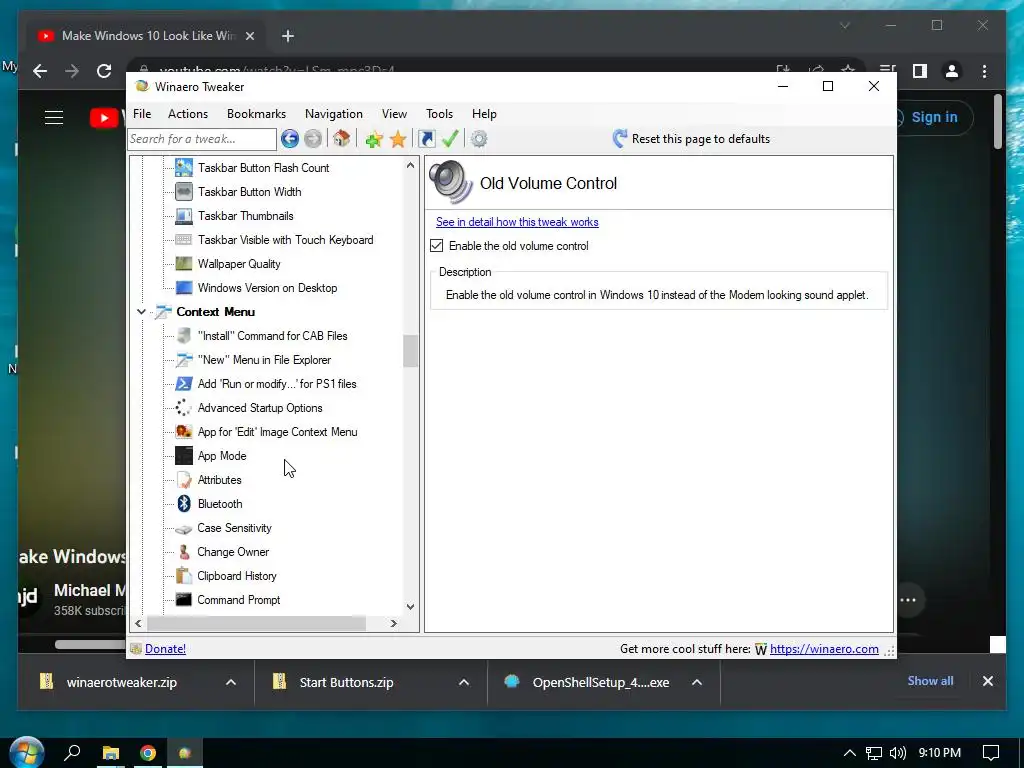
Task: Click the Command Prompt icon in tree
Action: pyautogui.click(x=184, y=600)
